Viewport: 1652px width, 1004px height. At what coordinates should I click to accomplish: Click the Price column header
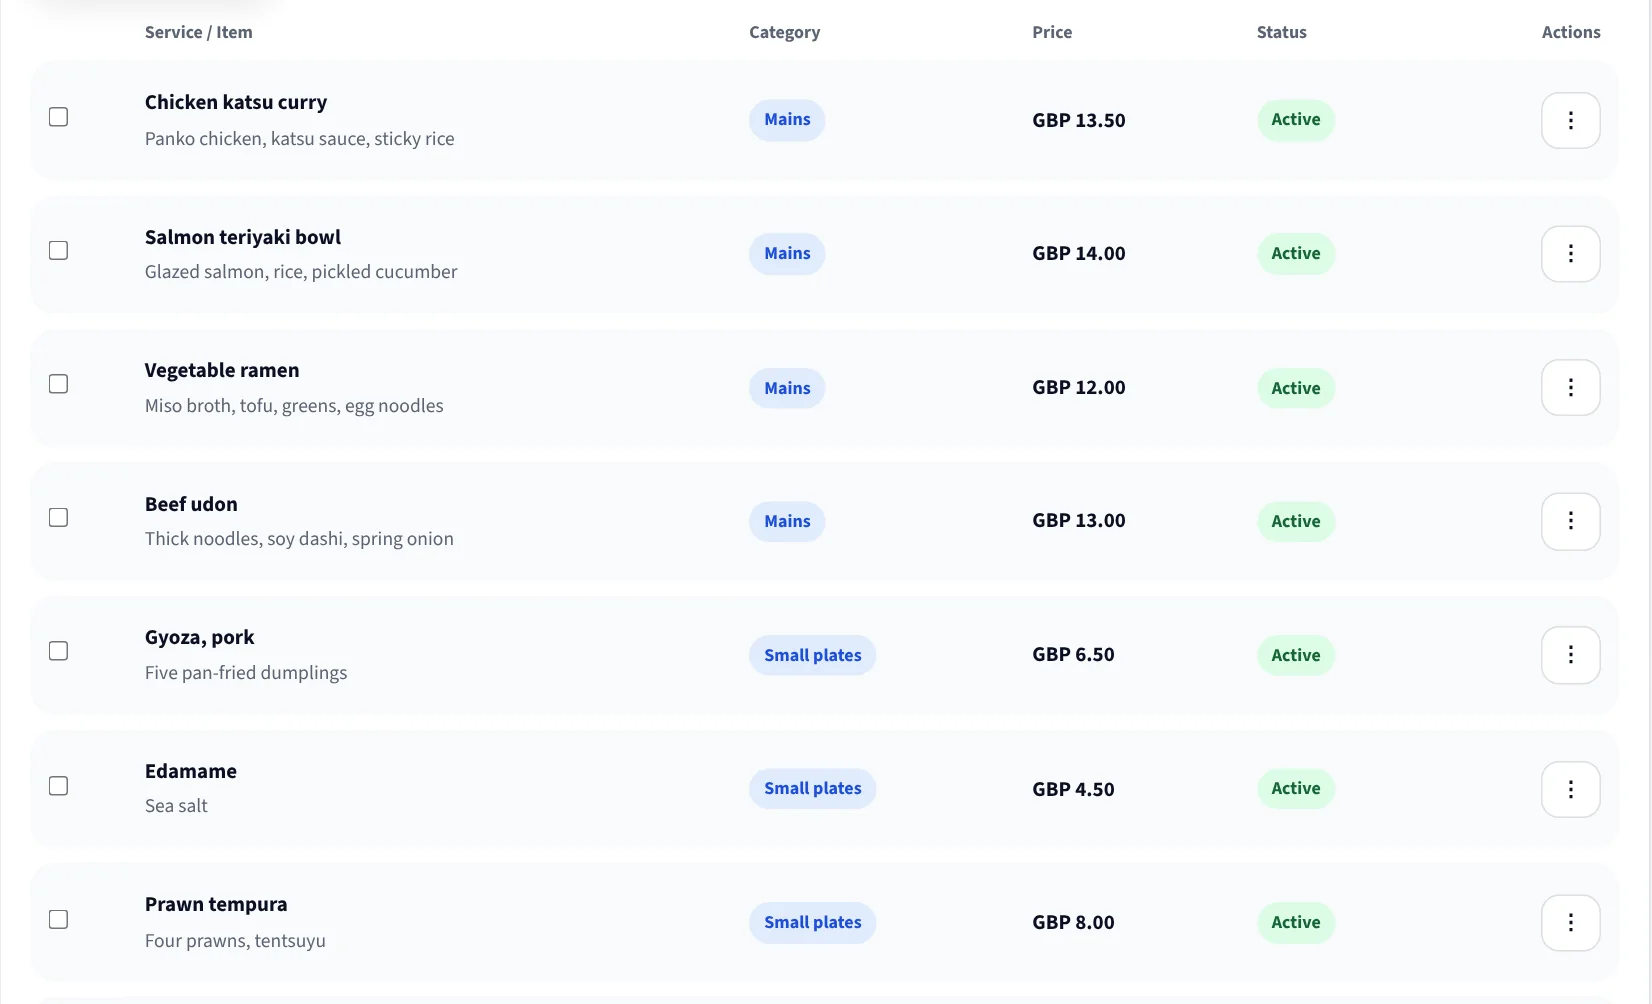click(x=1052, y=32)
